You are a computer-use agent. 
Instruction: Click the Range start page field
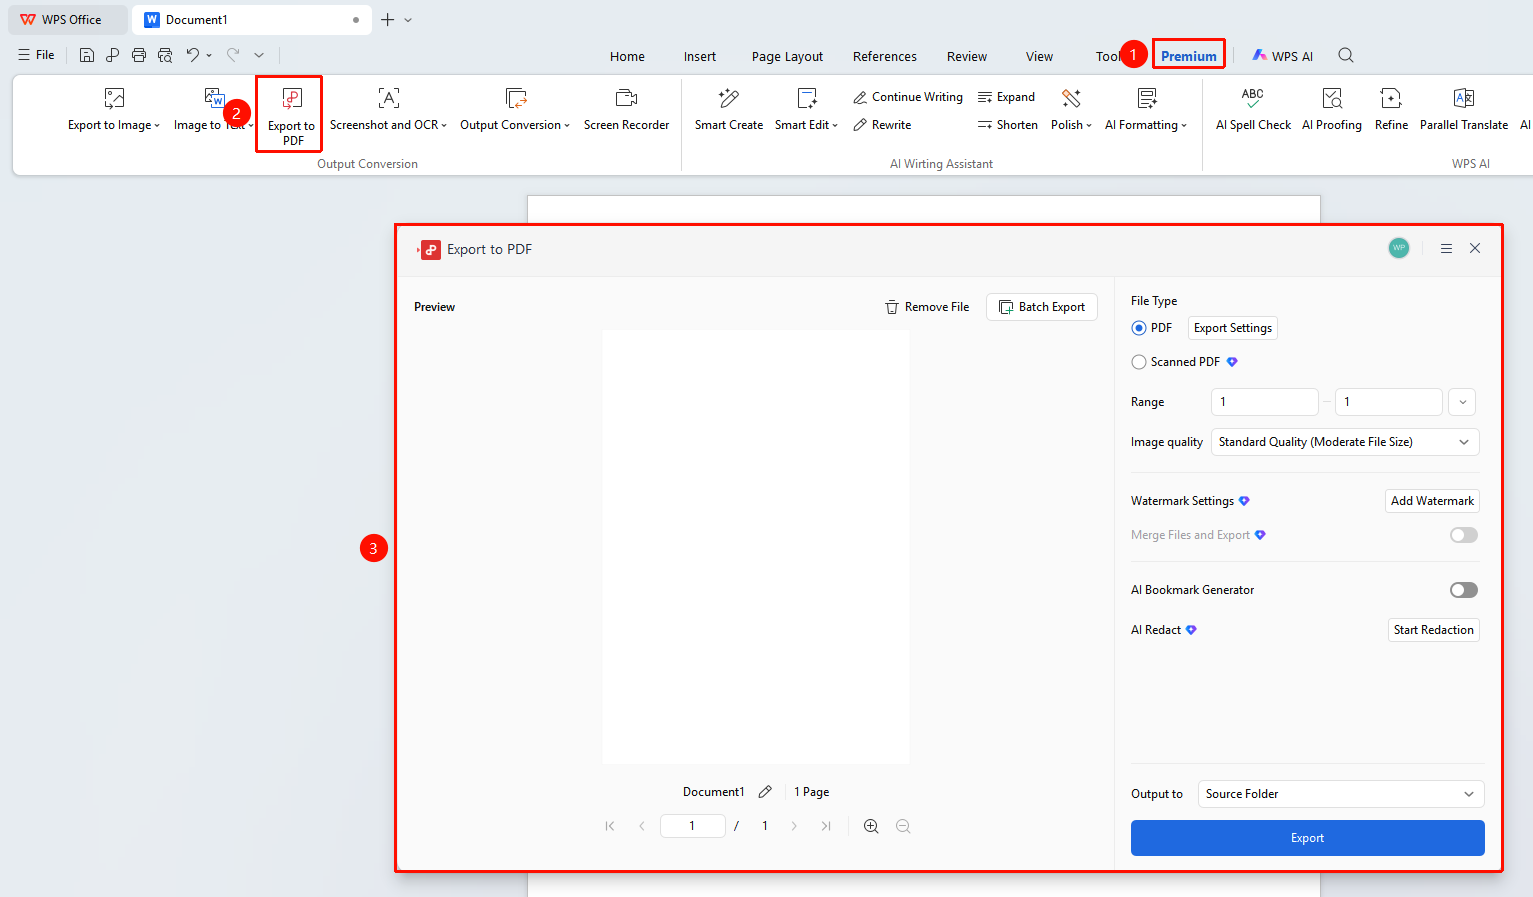tap(1265, 402)
